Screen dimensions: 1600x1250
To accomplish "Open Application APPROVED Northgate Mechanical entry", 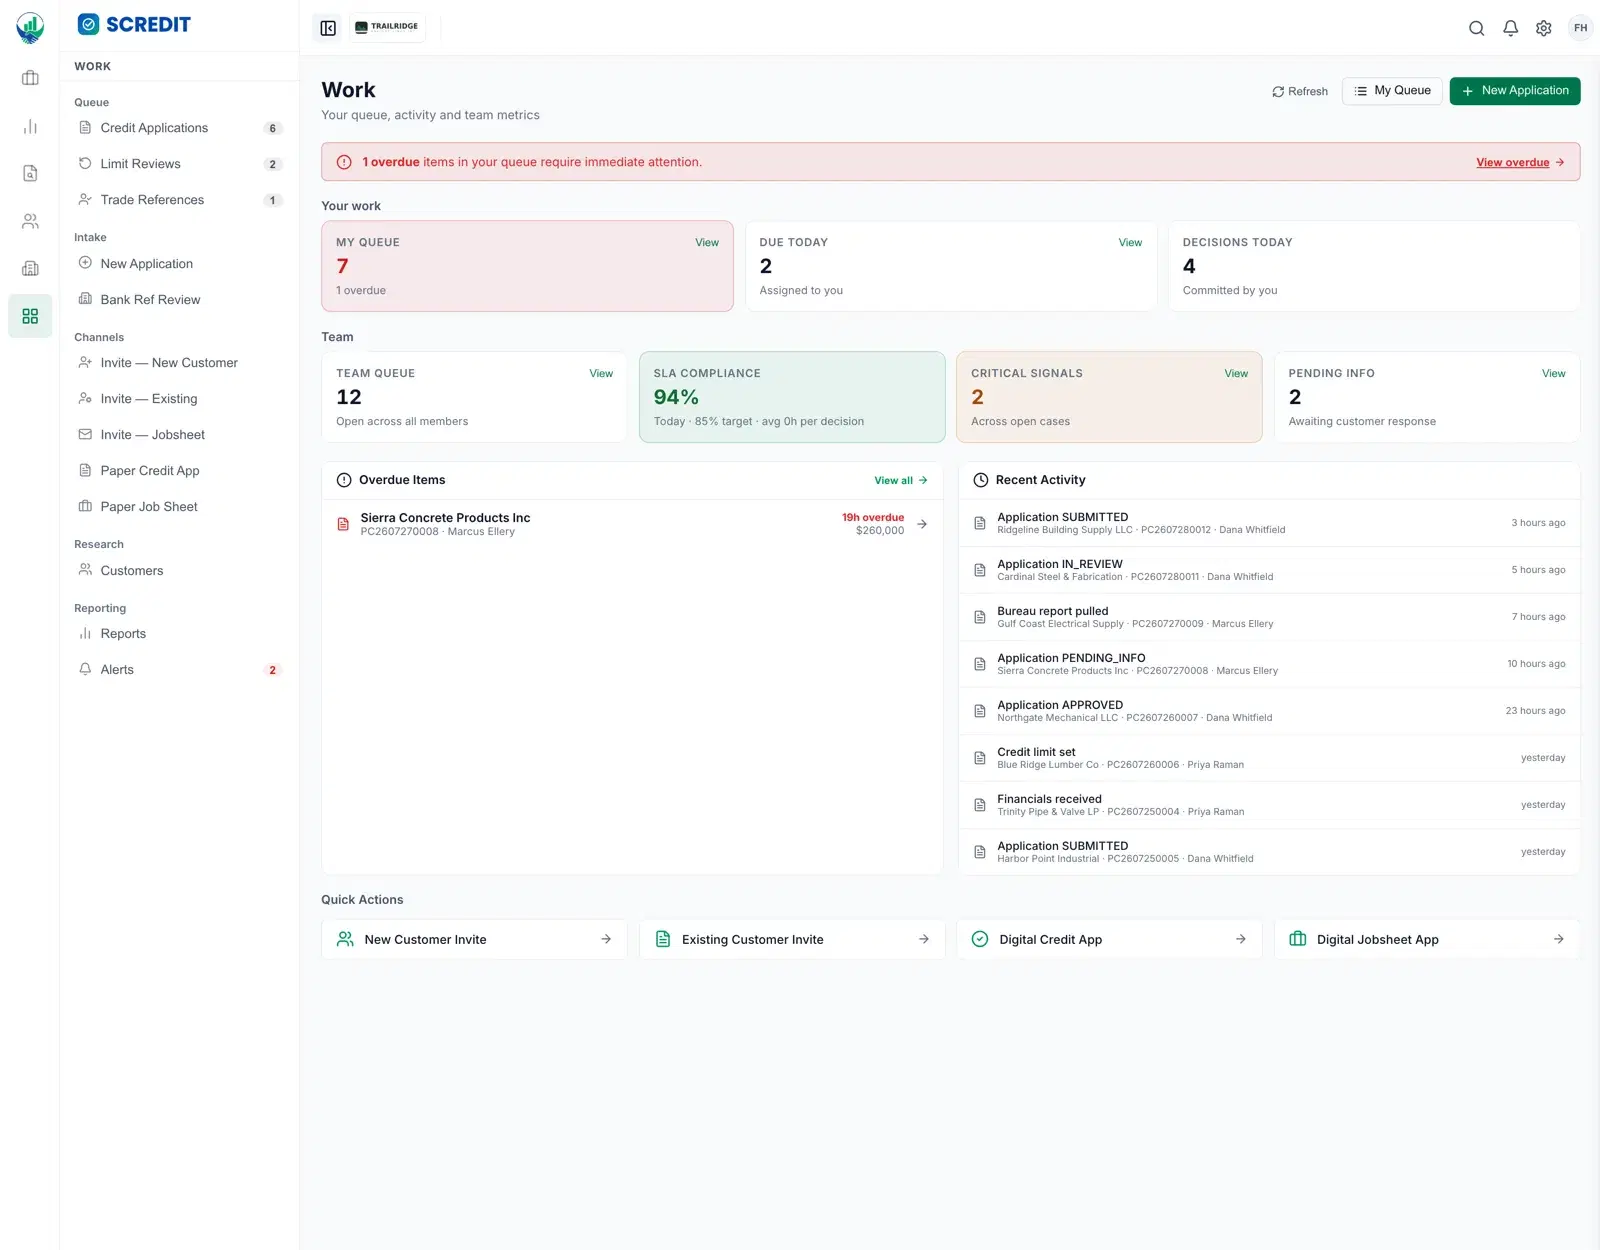I will (x=1269, y=711).
